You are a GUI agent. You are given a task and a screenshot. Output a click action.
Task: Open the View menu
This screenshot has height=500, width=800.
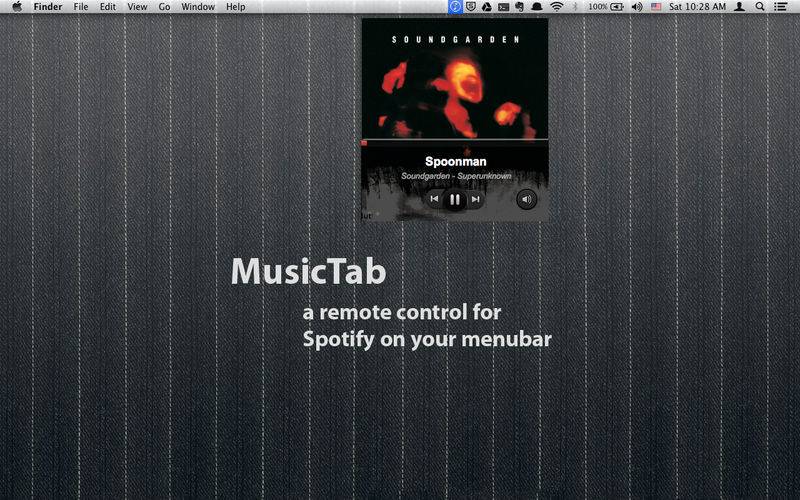(x=137, y=7)
